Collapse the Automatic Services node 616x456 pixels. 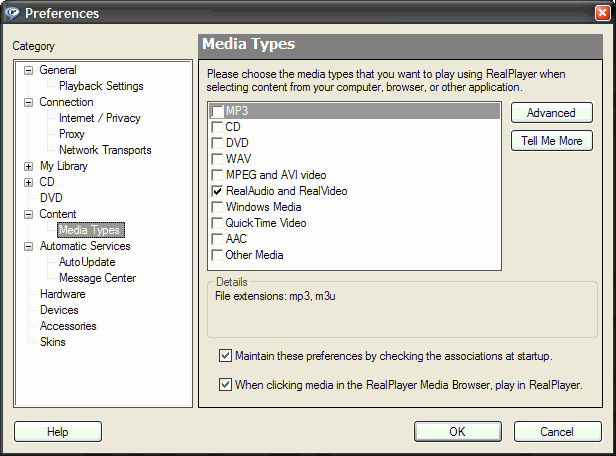28,247
